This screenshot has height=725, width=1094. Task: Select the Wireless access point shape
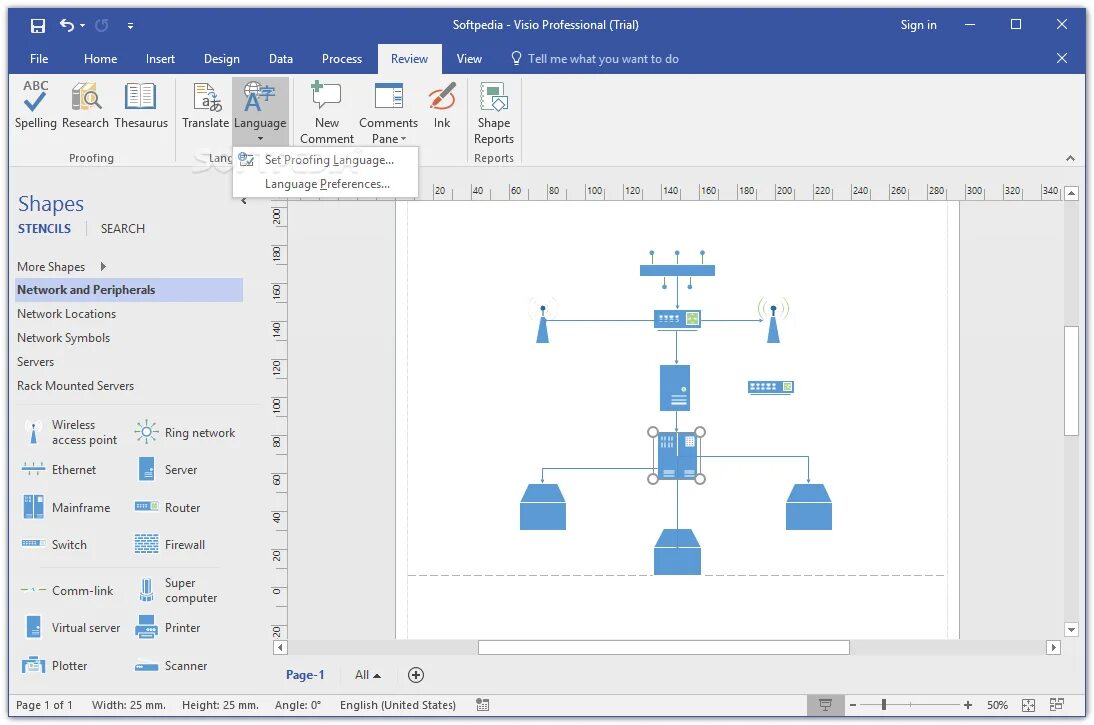tap(69, 433)
